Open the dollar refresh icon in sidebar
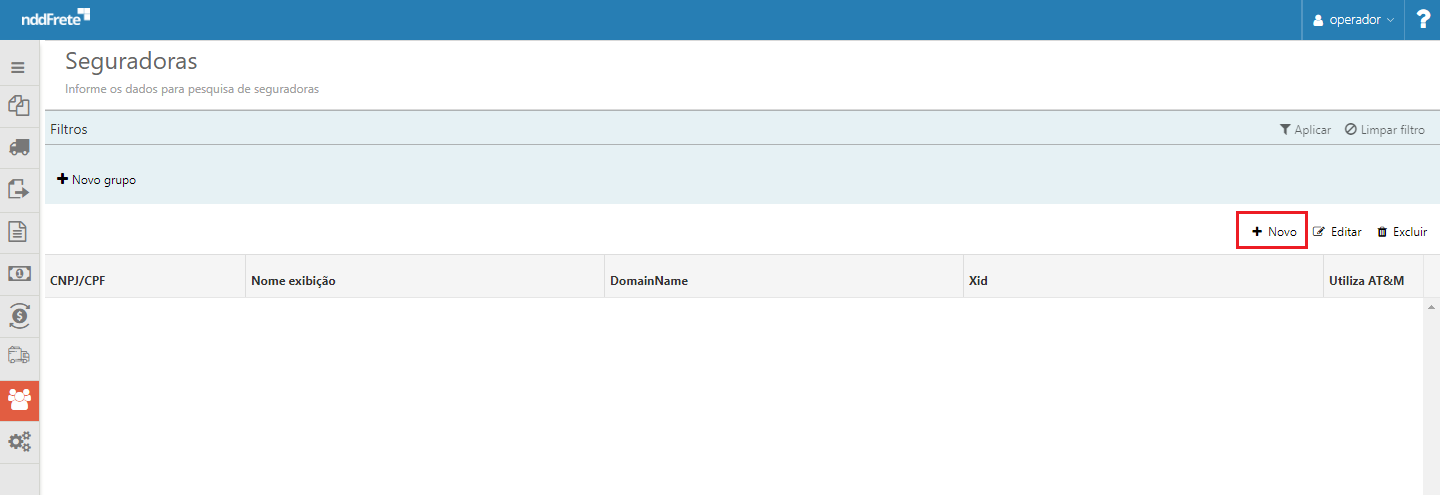Image resolution: width=1440 pixels, height=495 pixels. [18, 315]
